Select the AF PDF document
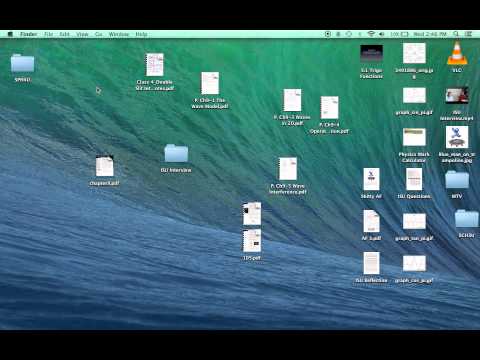Image resolution: width=480 pixels, height=360 pixels. [x=371, y=221]
